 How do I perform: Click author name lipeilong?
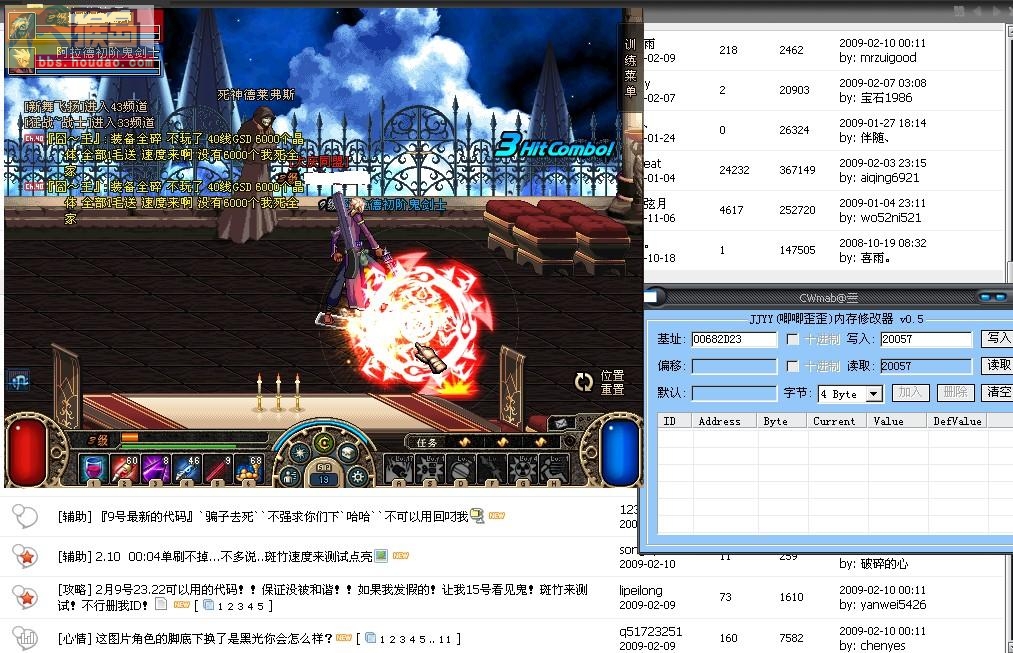[x=640, y=590]
